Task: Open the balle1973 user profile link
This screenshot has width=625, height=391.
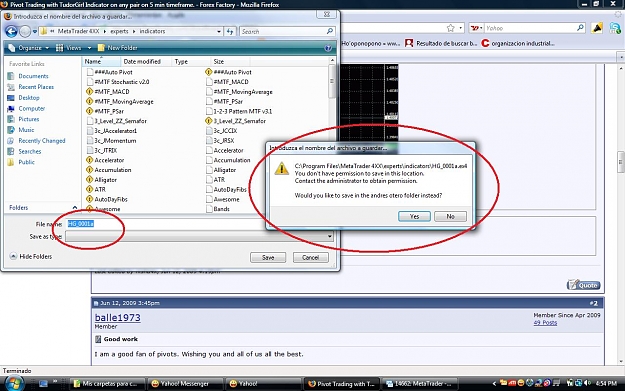Action: (118, 318)
